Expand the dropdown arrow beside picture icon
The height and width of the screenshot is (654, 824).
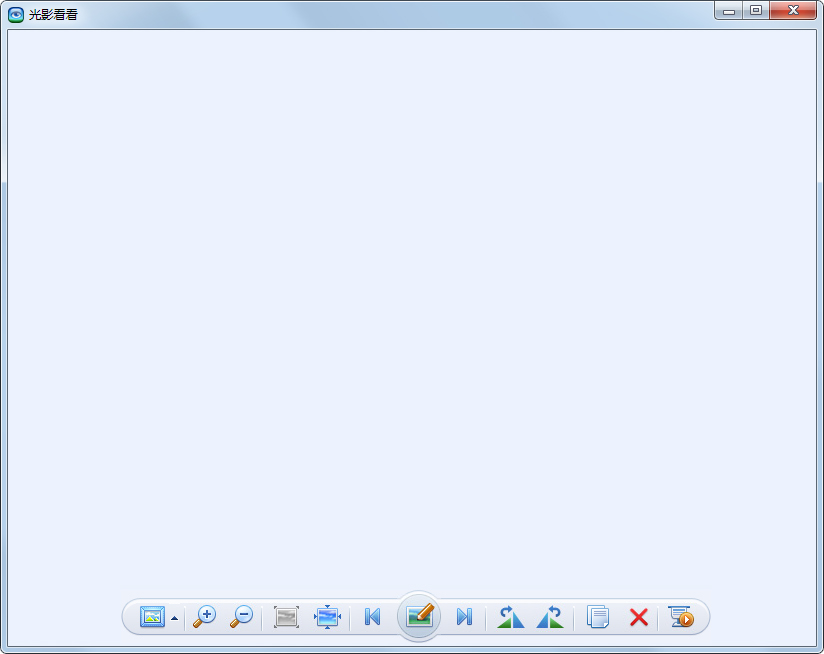tap(174, 618)
